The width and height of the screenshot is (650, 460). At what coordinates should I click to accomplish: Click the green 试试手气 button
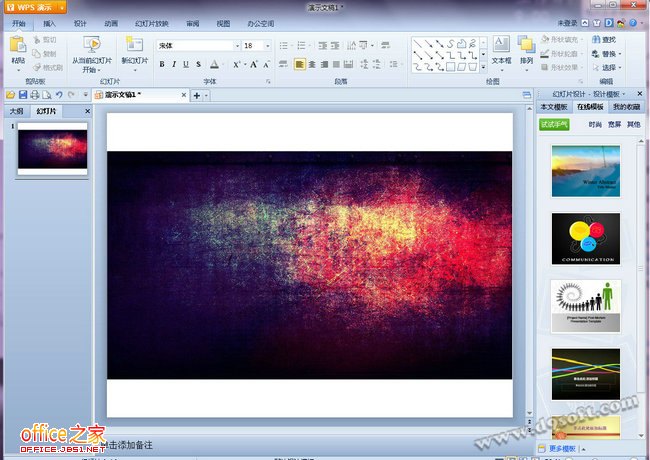click(x=554, y=125)
